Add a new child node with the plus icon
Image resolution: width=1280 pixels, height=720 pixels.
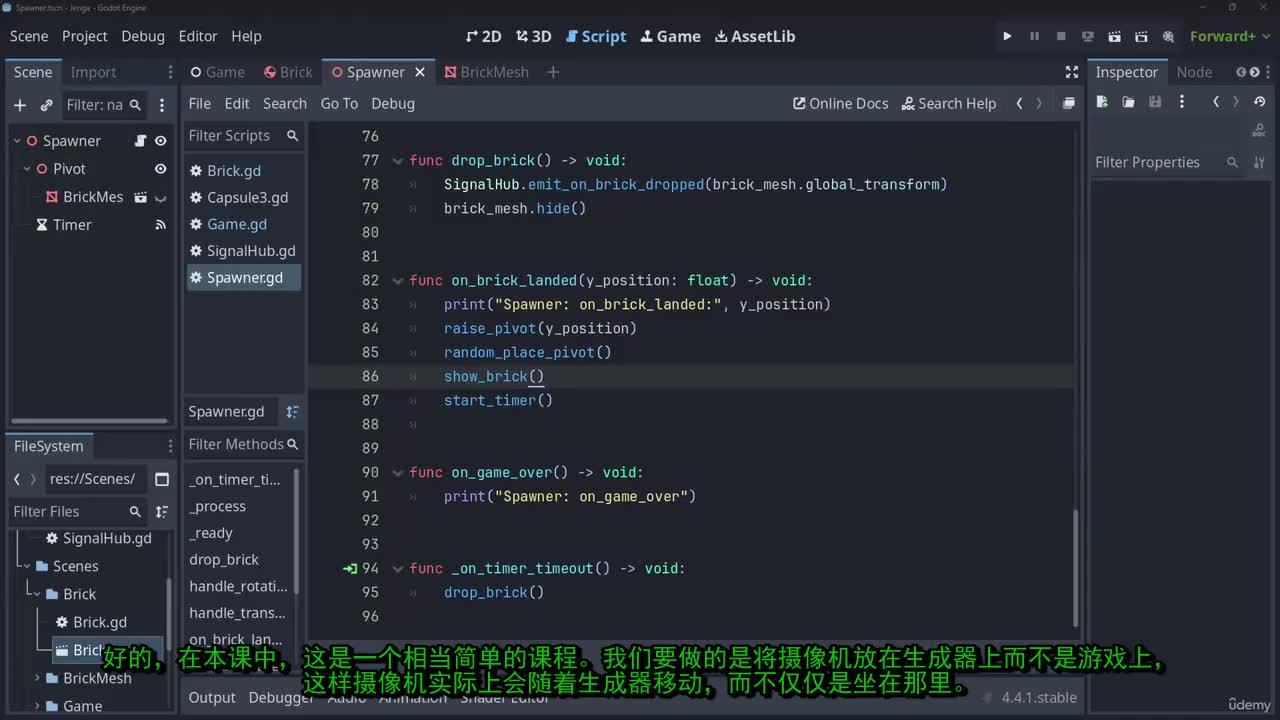(x=20, y=105)
